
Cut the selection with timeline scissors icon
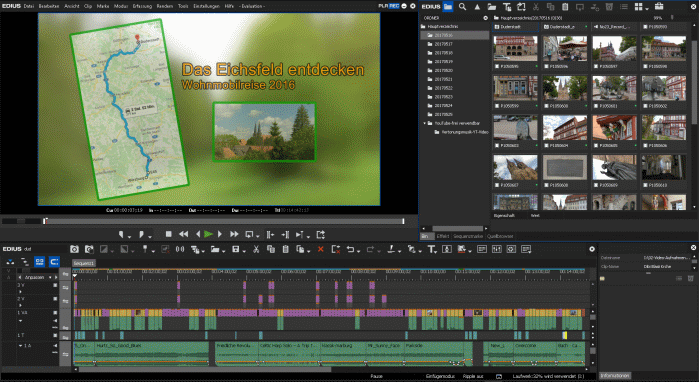point(256,249)
